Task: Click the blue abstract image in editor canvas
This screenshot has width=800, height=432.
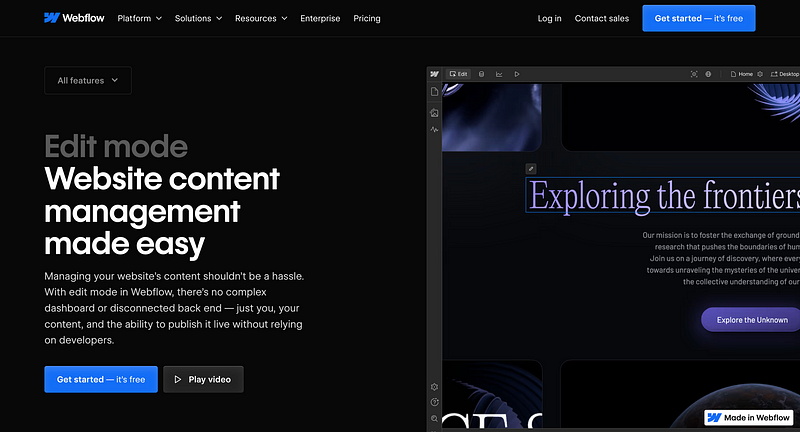Action: [x=491, y=117]
